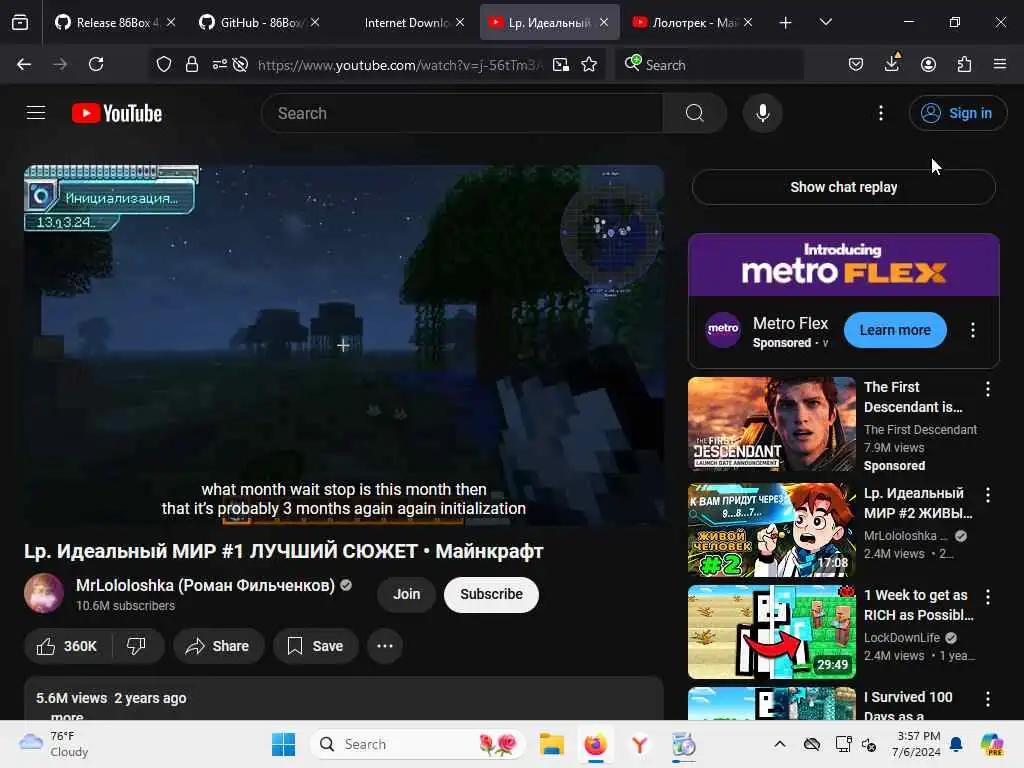
Task: Open the Firefox account icon
Action: pyautogui.click(x=928, y=64)
